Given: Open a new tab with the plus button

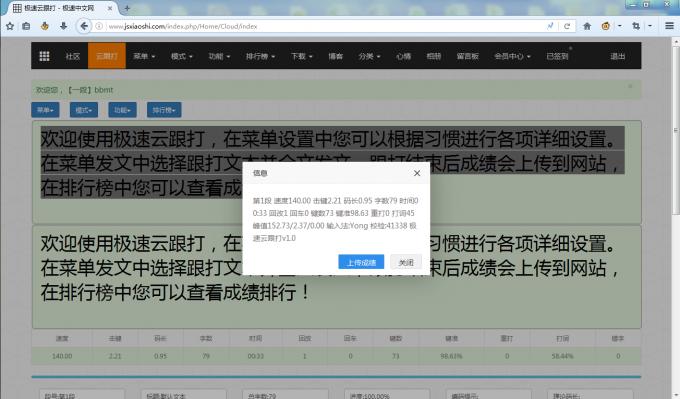Looking at the screenshot, I should tap(127, 8).
